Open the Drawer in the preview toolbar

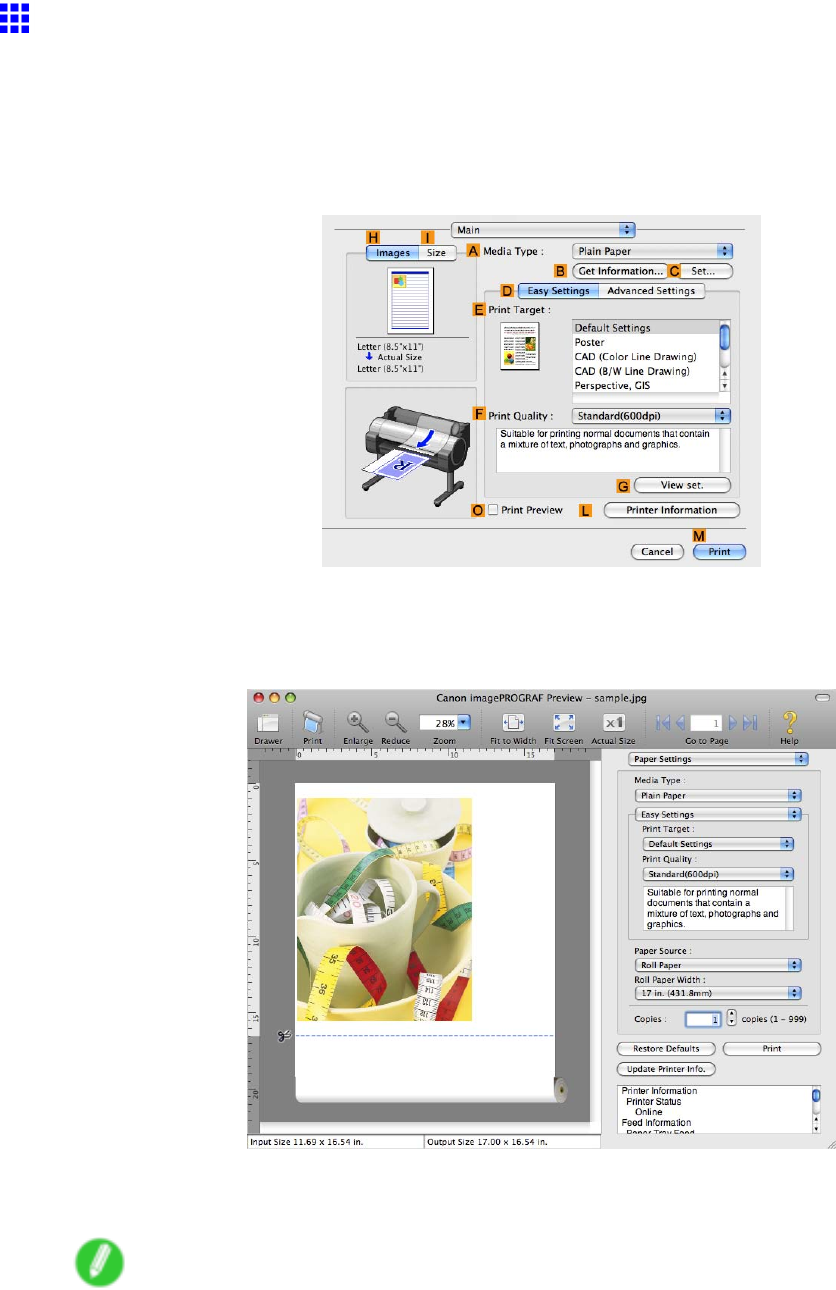point(267,724)
